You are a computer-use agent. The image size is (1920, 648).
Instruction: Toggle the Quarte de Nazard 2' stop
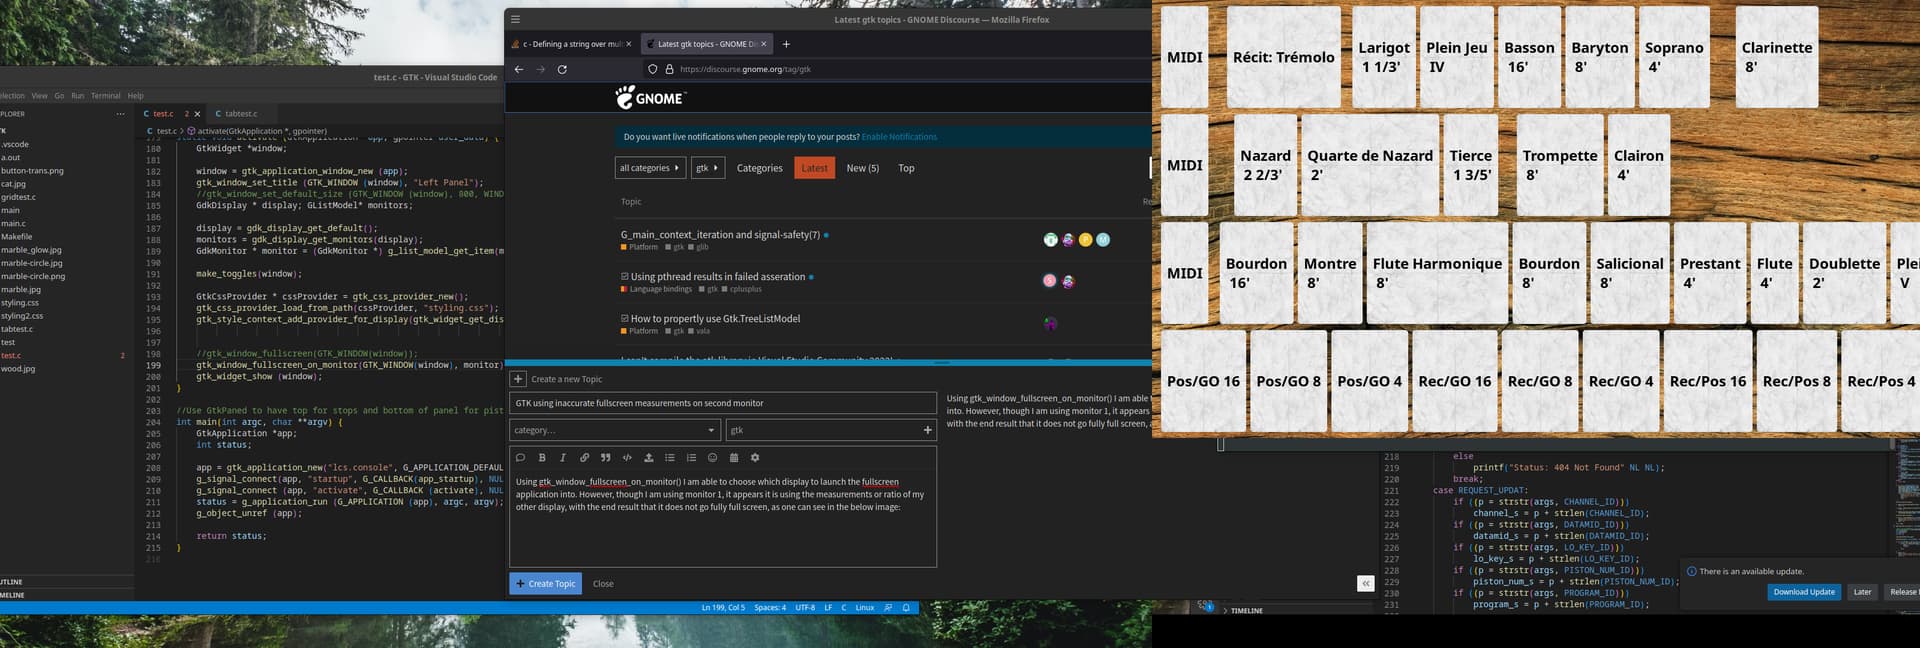1370,165
